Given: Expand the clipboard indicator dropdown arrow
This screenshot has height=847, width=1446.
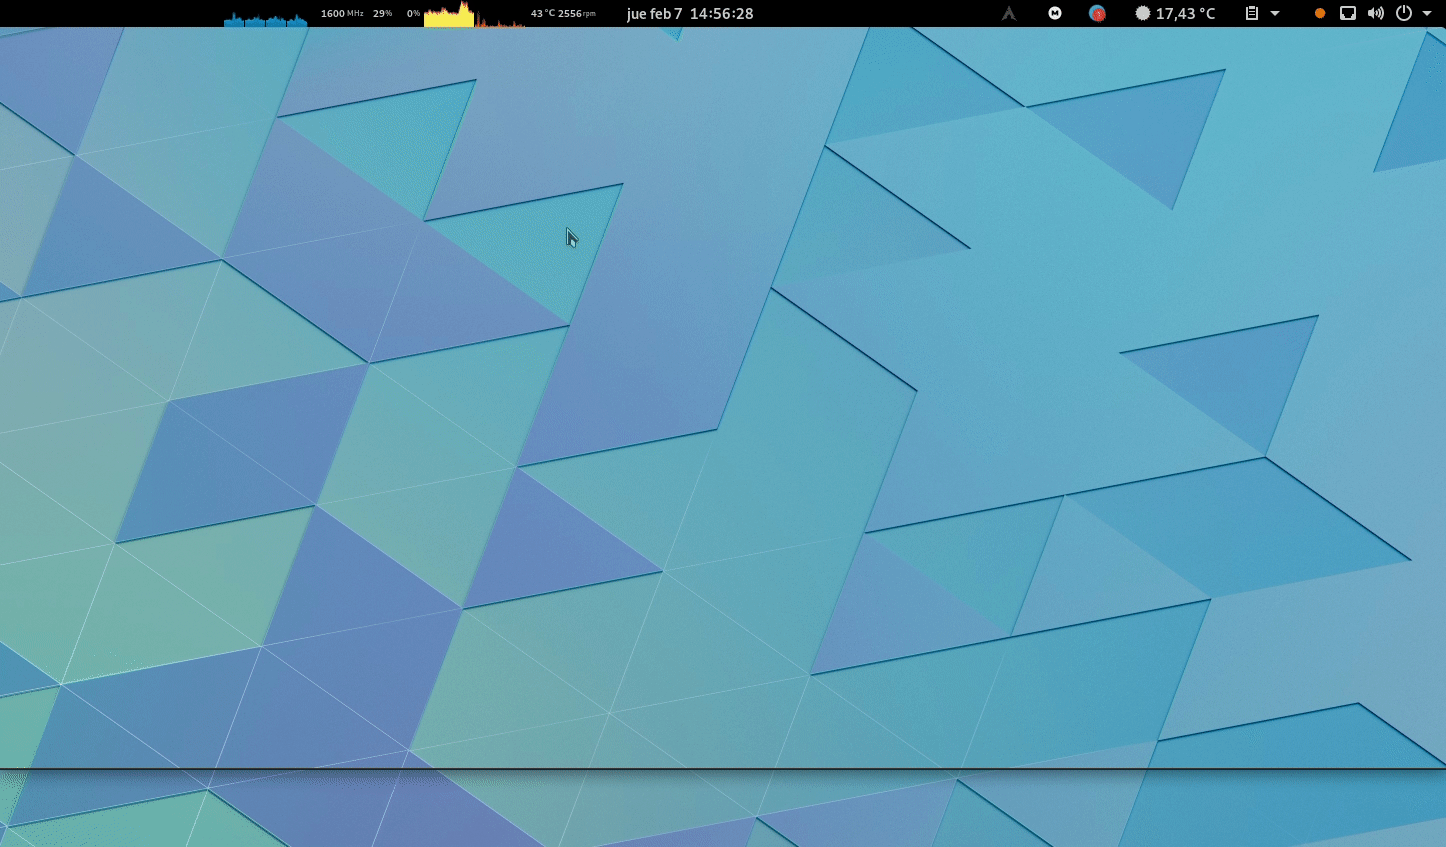Looking at the screenshot, I should (x=1275, y=14).
